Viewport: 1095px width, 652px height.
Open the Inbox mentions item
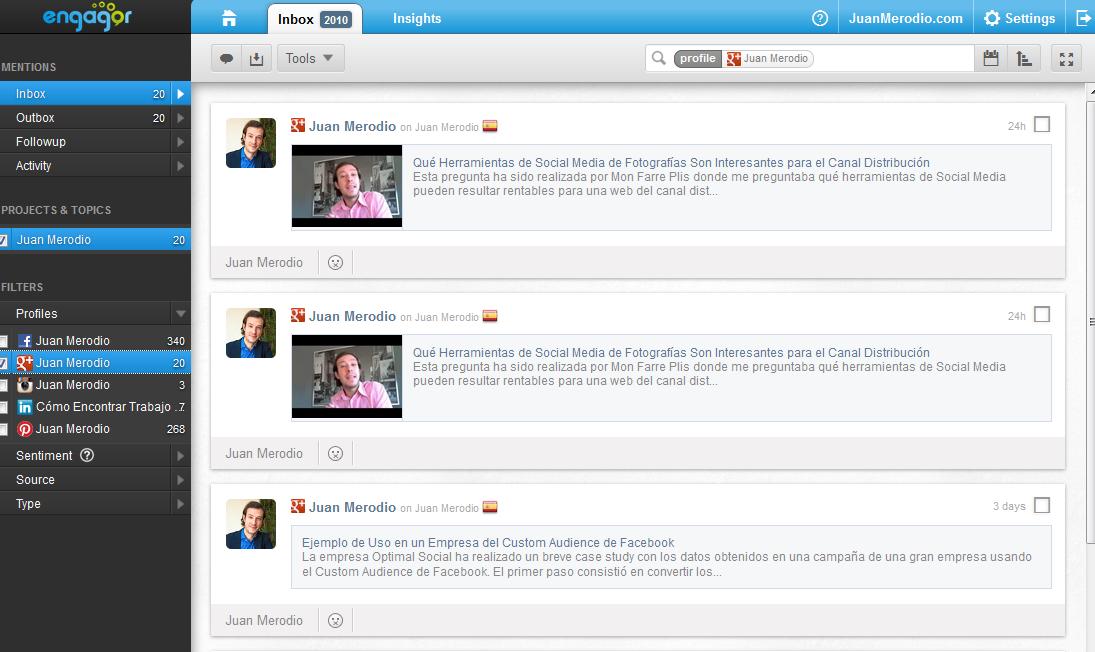click(85, 94)
